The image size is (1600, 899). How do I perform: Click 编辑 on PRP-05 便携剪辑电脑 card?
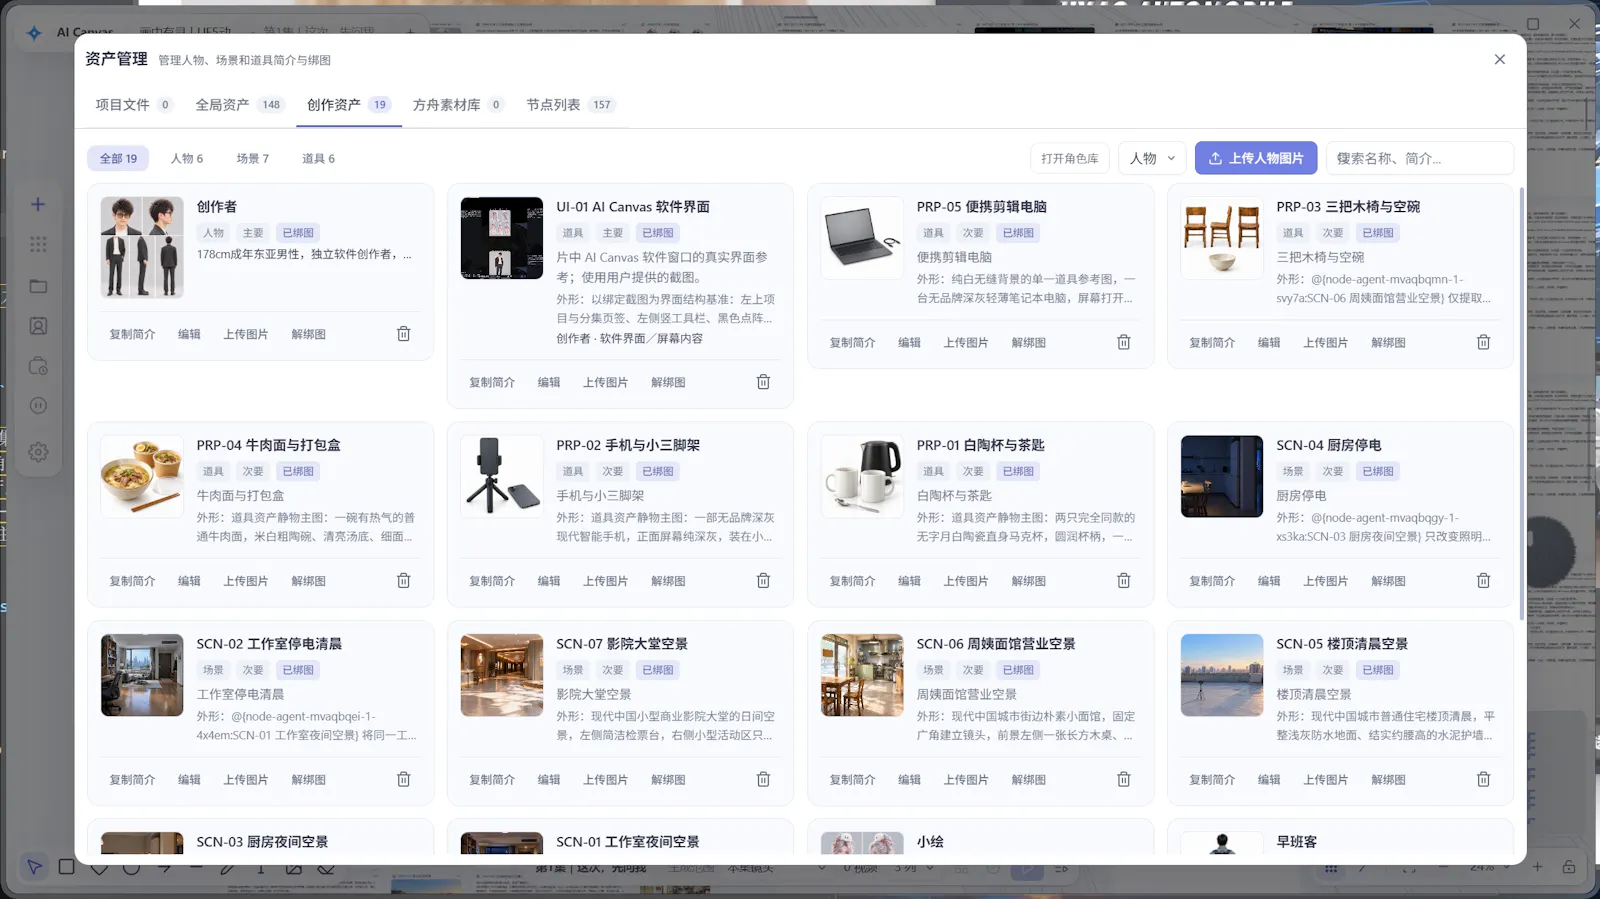[x=909, y=342]
